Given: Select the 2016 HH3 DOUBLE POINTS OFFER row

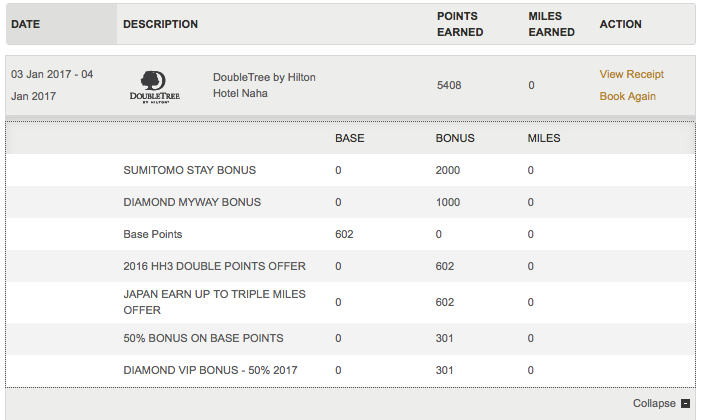Looking at the screenshot, I should click(x=351, y=266).
